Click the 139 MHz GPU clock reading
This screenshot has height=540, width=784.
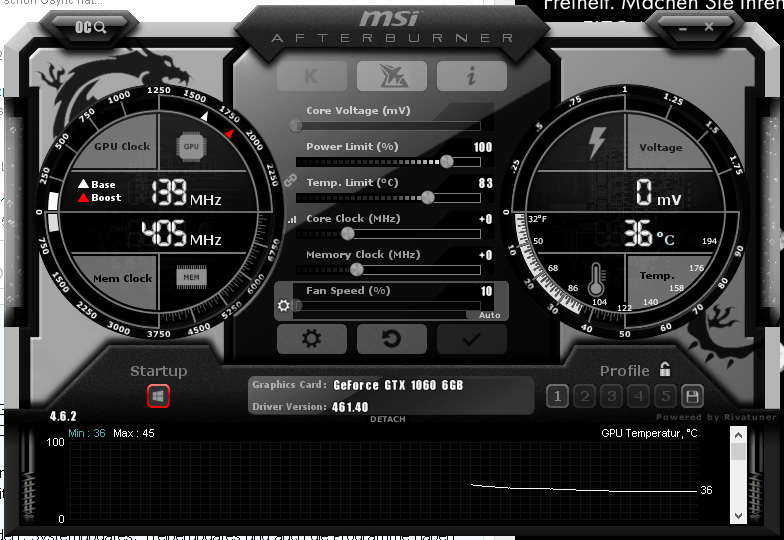point(186,192)
